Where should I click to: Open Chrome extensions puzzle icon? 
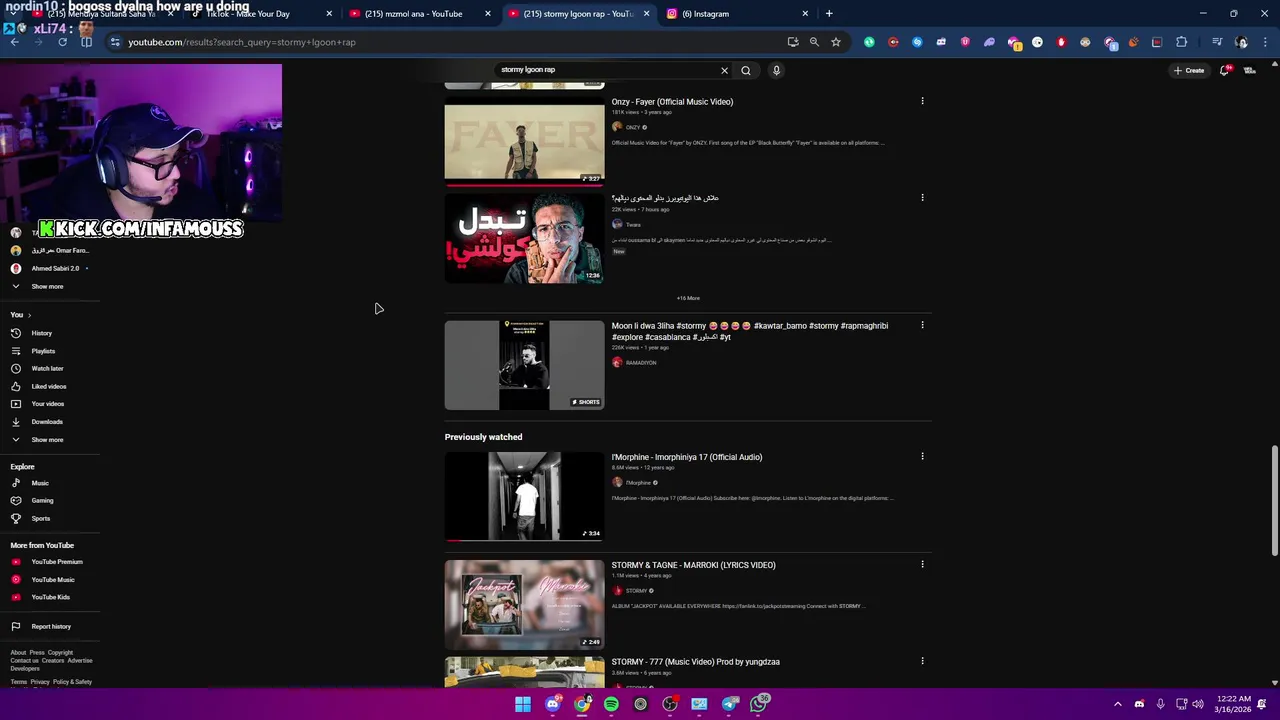click(x=1182, y=42)
